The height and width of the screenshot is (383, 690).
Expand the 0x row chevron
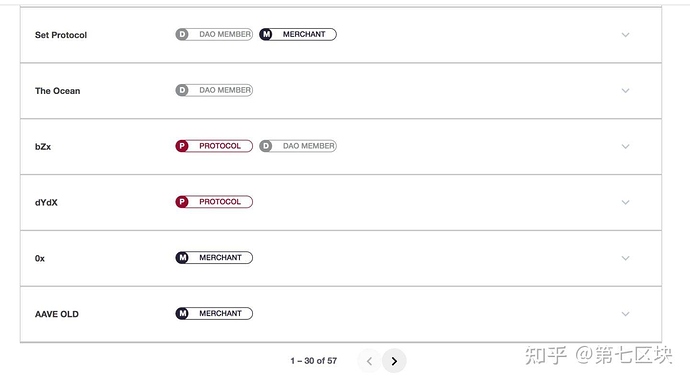[x=625, y=258]
